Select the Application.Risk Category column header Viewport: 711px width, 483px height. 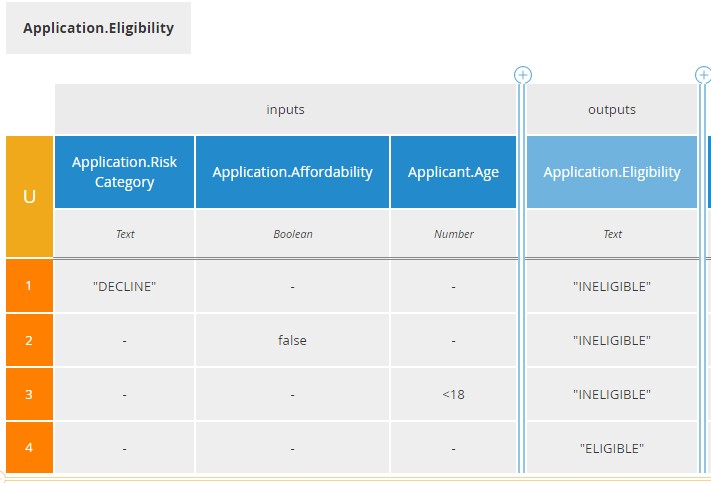click(124, 172)
